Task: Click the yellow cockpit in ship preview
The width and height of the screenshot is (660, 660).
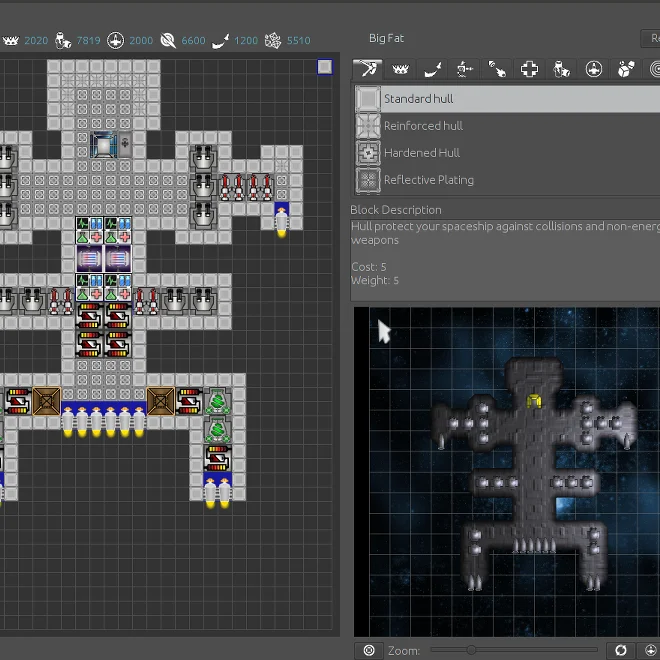Action: [x=534, y=401]
